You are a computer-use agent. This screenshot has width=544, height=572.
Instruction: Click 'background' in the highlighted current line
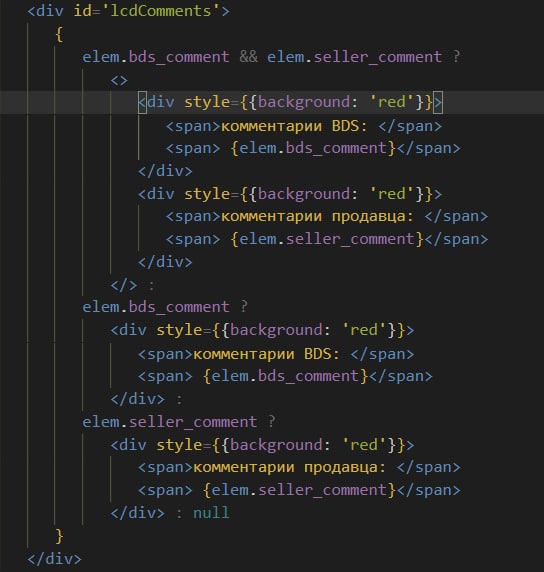pos(304,102)
